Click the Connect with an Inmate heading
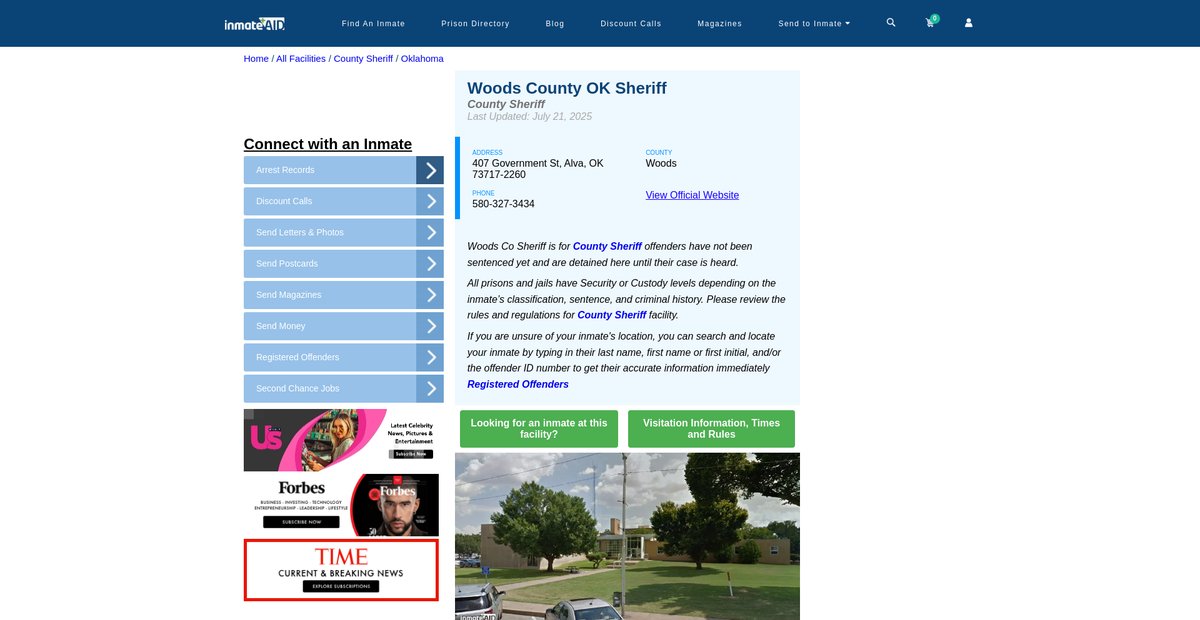The height and width of the screenshot is (620, 1200). (328, 144)
